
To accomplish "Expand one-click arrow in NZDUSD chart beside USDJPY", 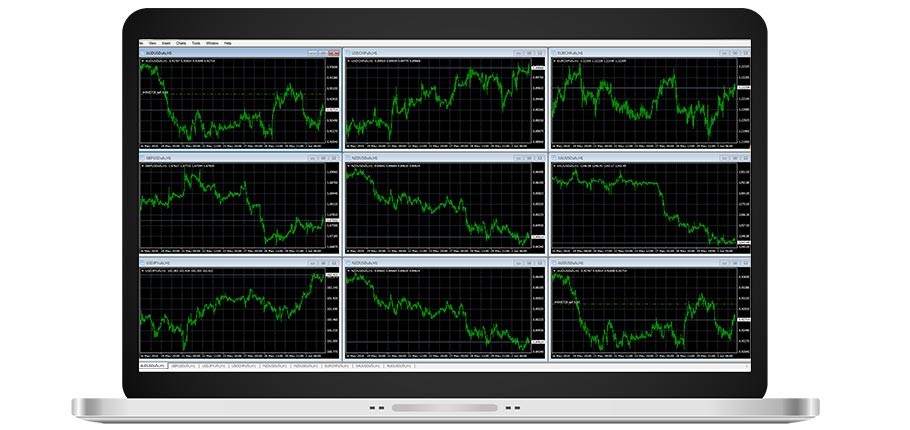I will (348, 270).
